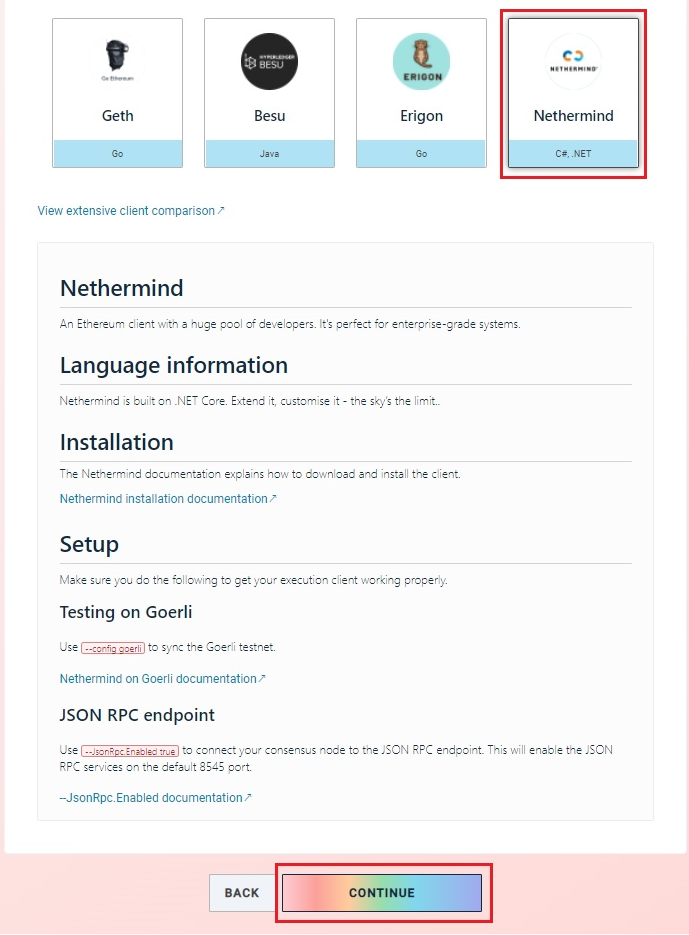Image resolution: width=689 pixels, height=935 pixels.
Task: Click the CONTINUE button
Action: [x=382, y=893]
